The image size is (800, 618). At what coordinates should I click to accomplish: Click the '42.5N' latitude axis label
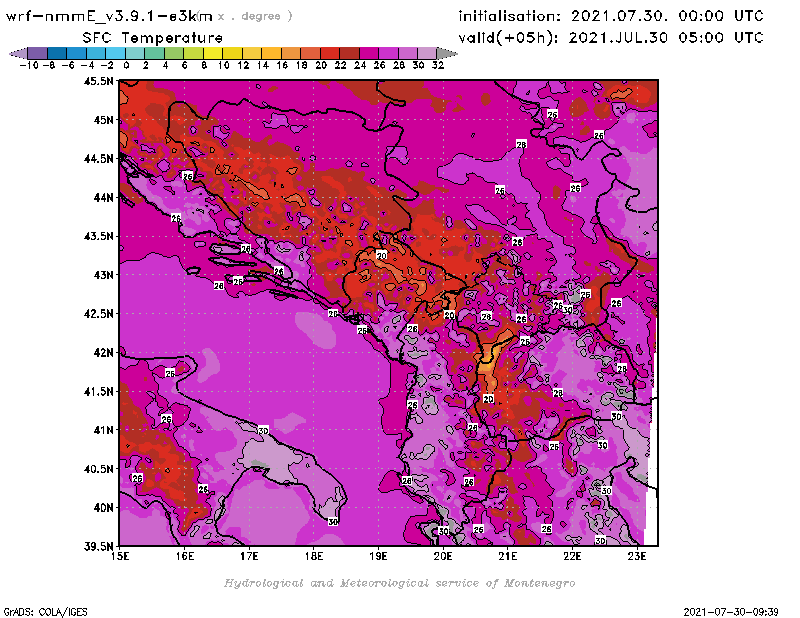99,314
